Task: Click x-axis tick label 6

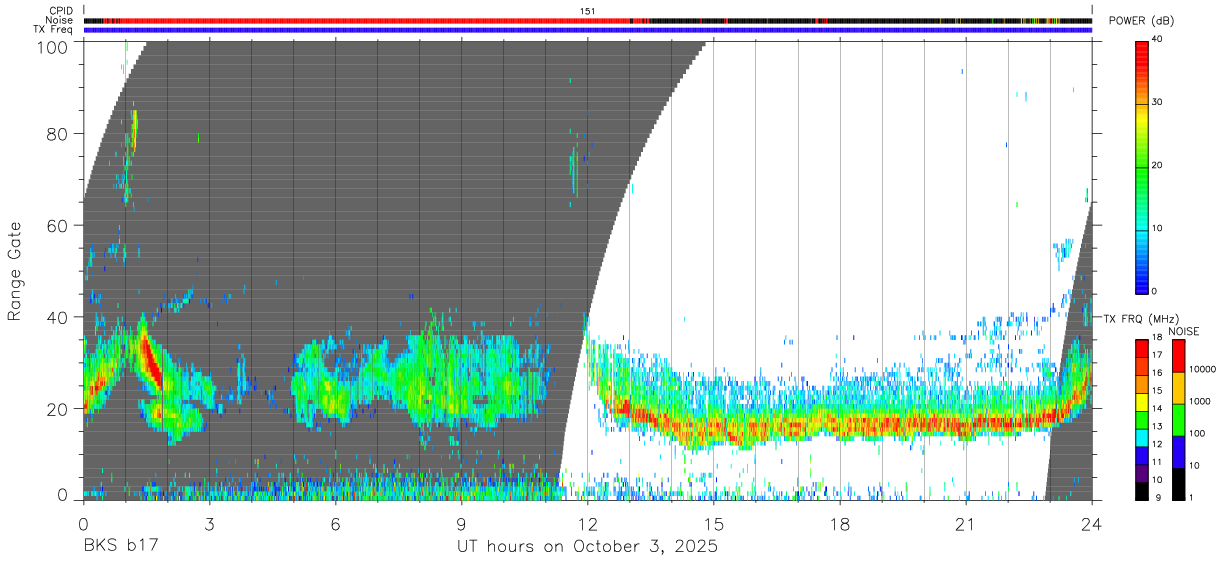Action: click(335, 524)
